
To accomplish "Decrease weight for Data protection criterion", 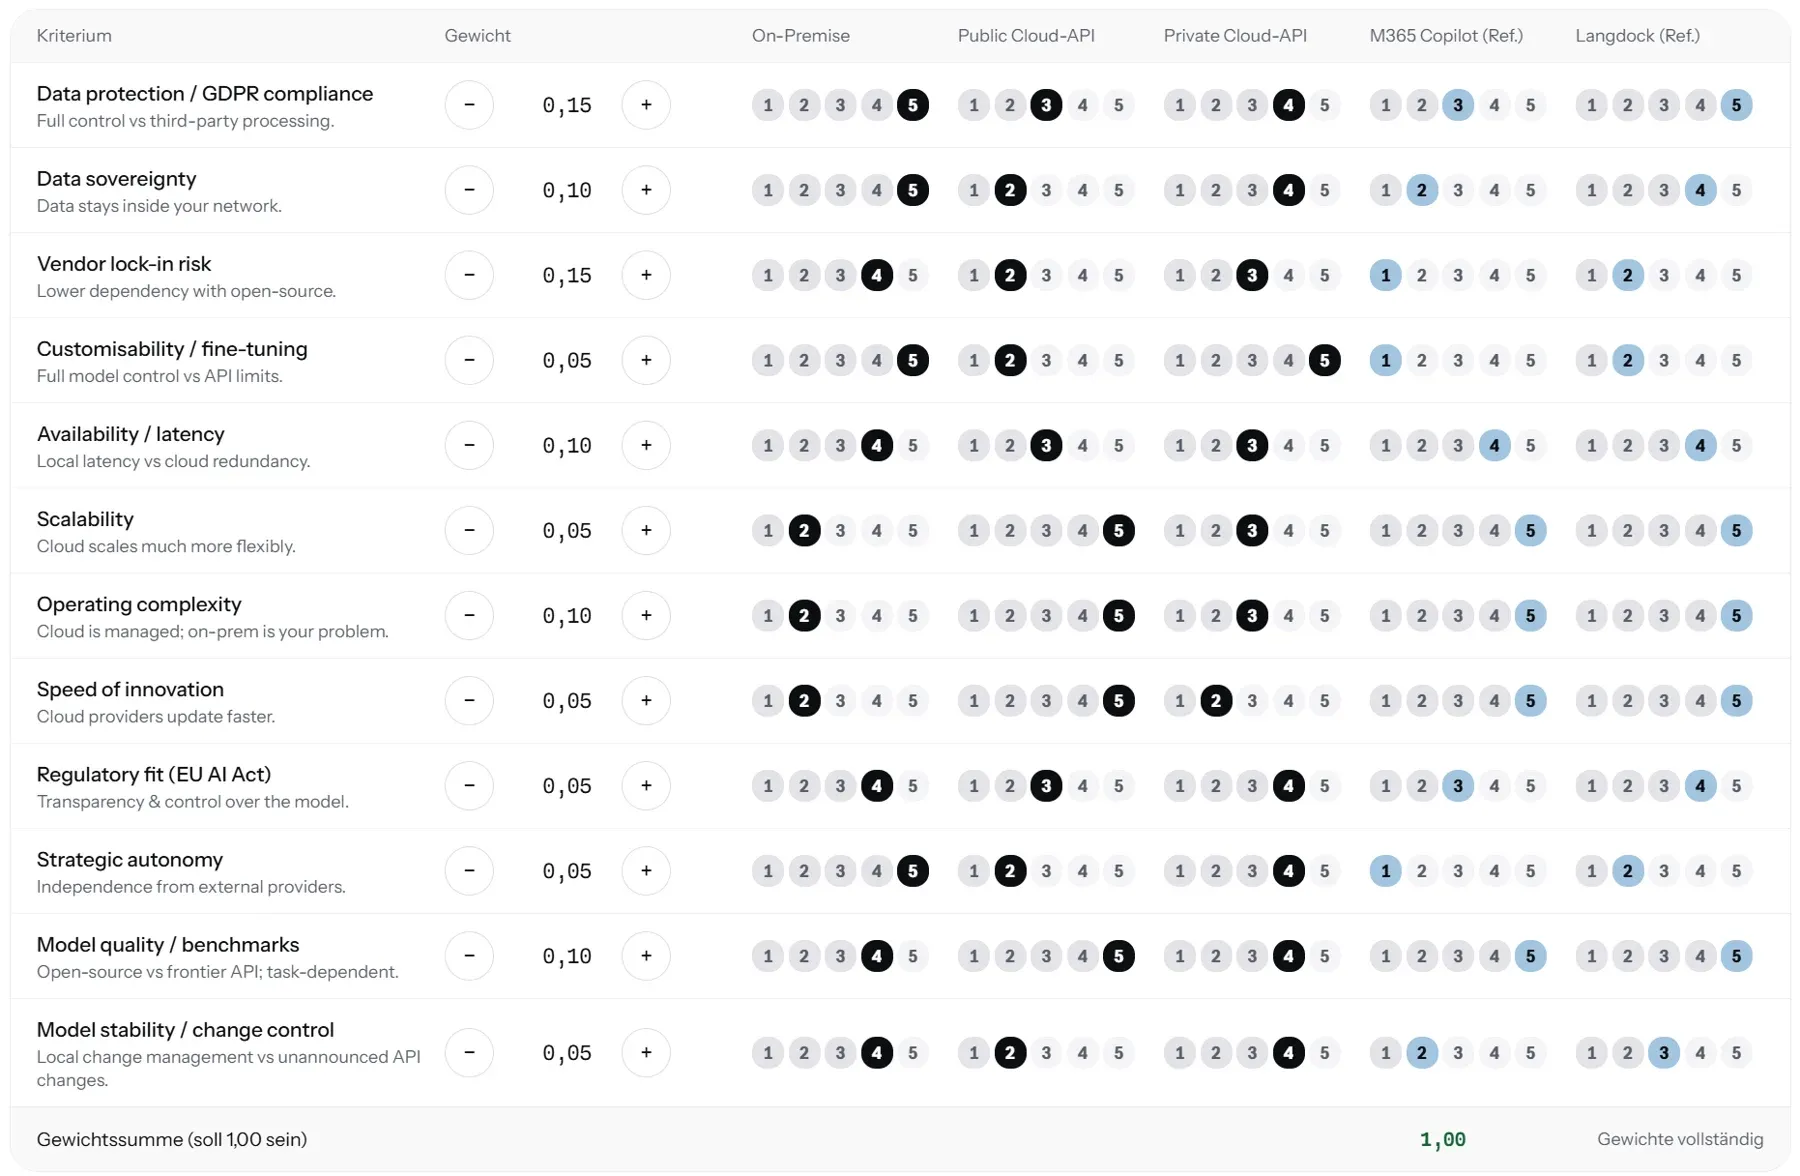I will click(469, 105).
